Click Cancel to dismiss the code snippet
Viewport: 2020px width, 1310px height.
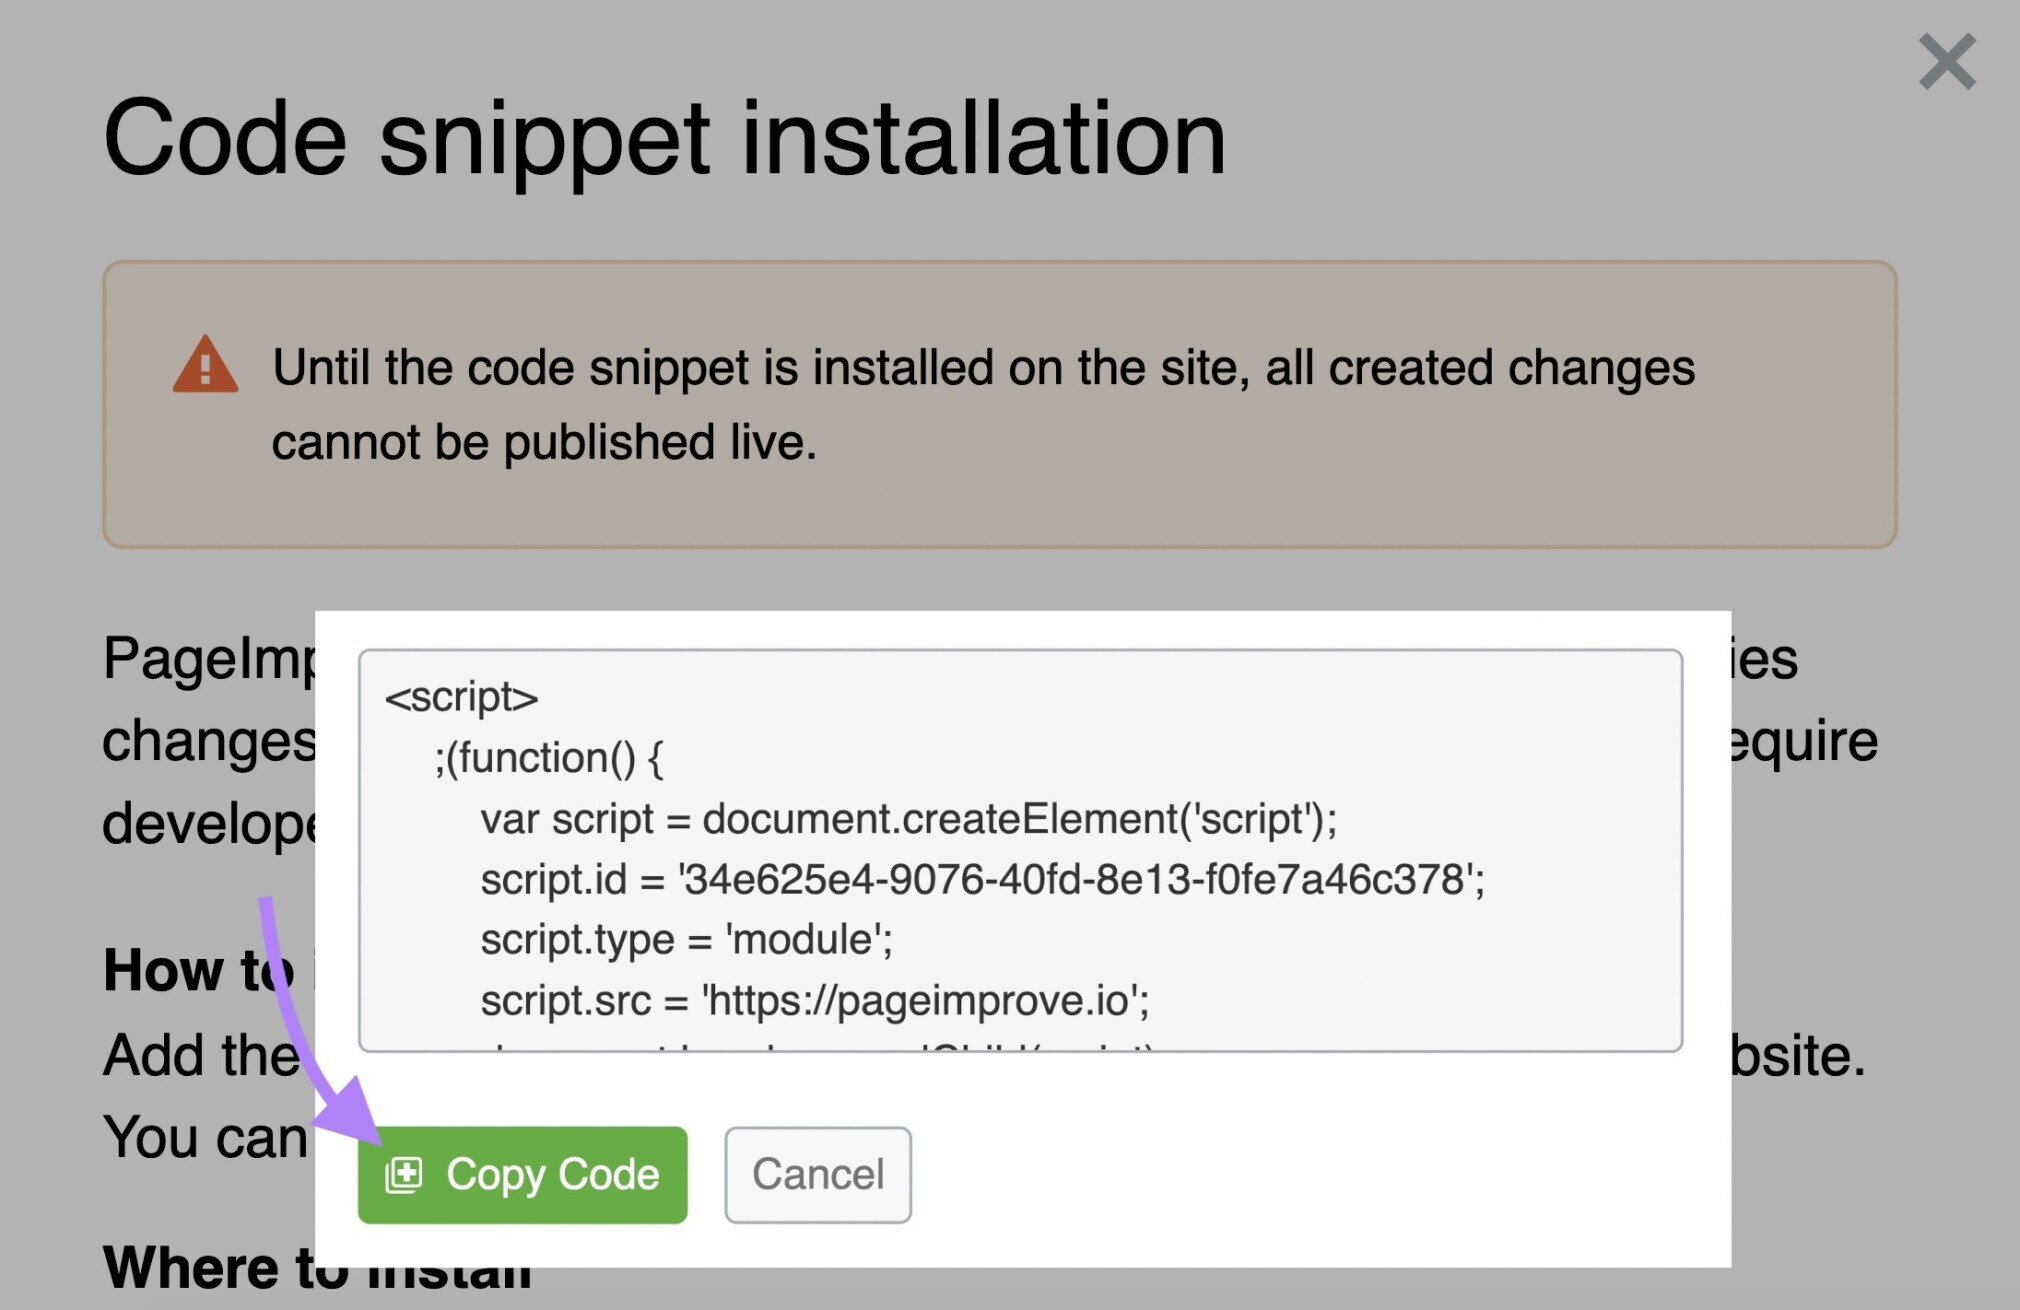817,1175
